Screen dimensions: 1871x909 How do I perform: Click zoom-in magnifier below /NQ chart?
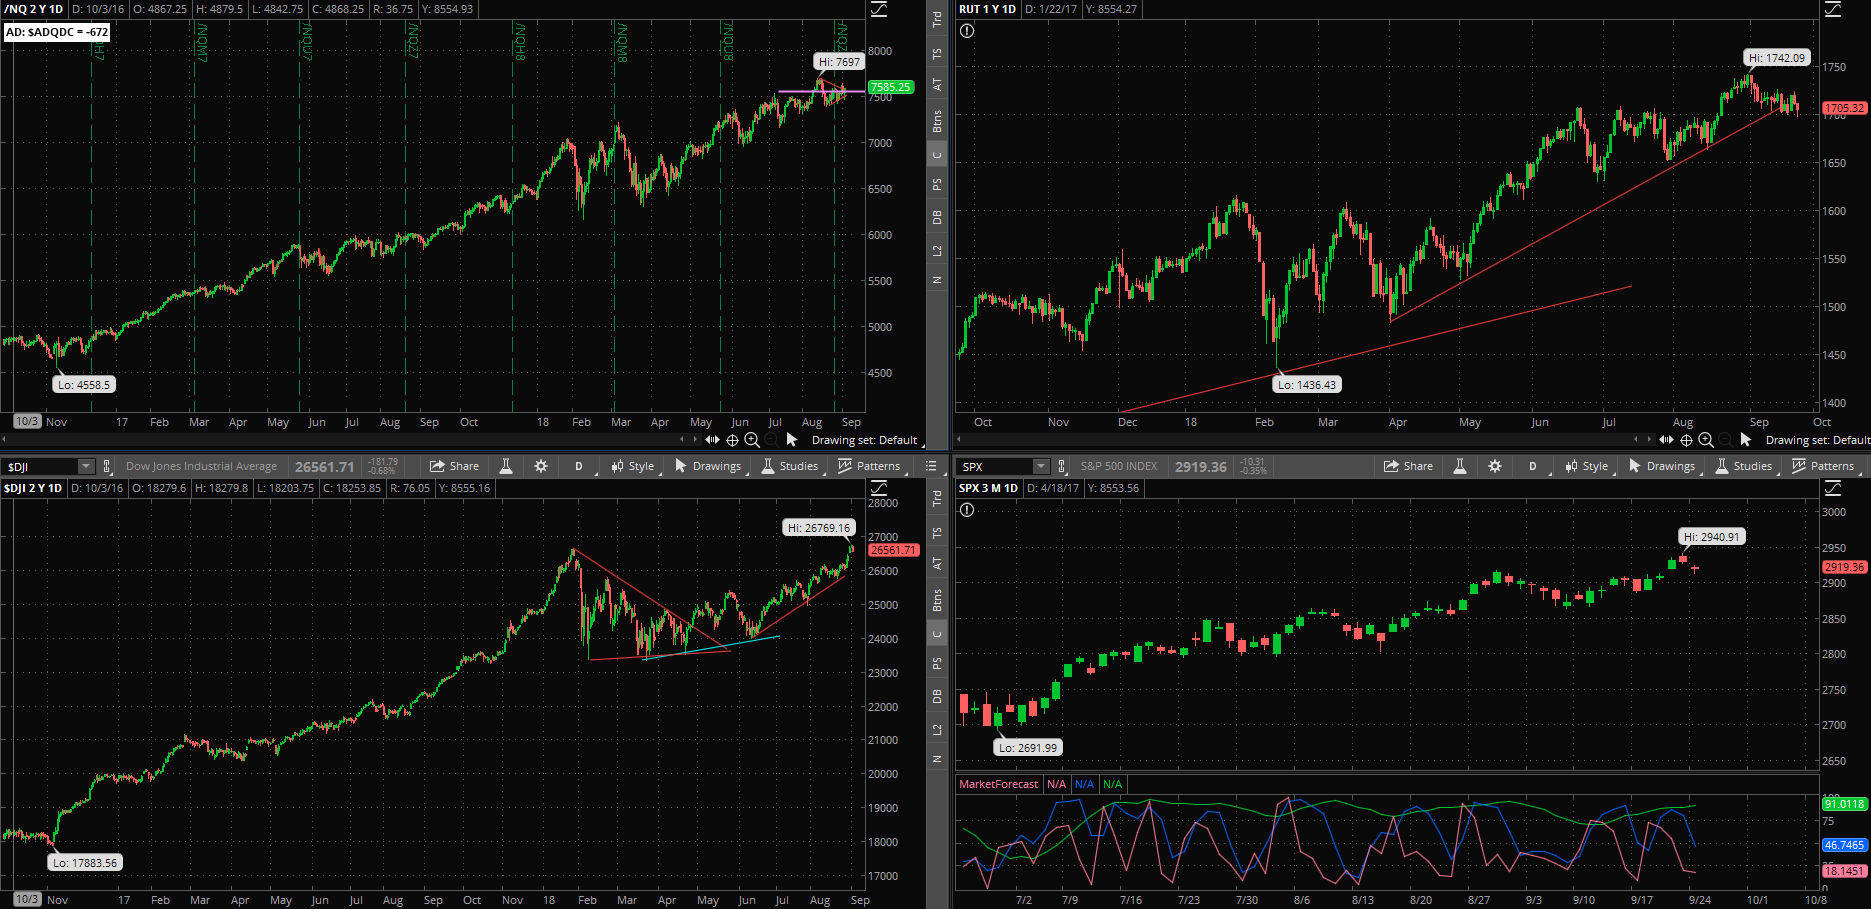(752, 440)
